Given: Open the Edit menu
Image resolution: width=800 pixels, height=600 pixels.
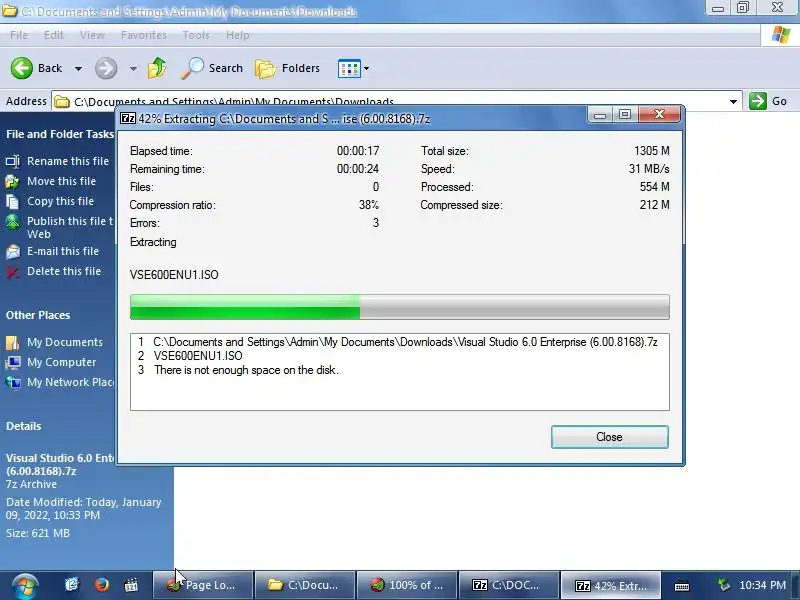Looking at the screenshot, I should point(54,35).
